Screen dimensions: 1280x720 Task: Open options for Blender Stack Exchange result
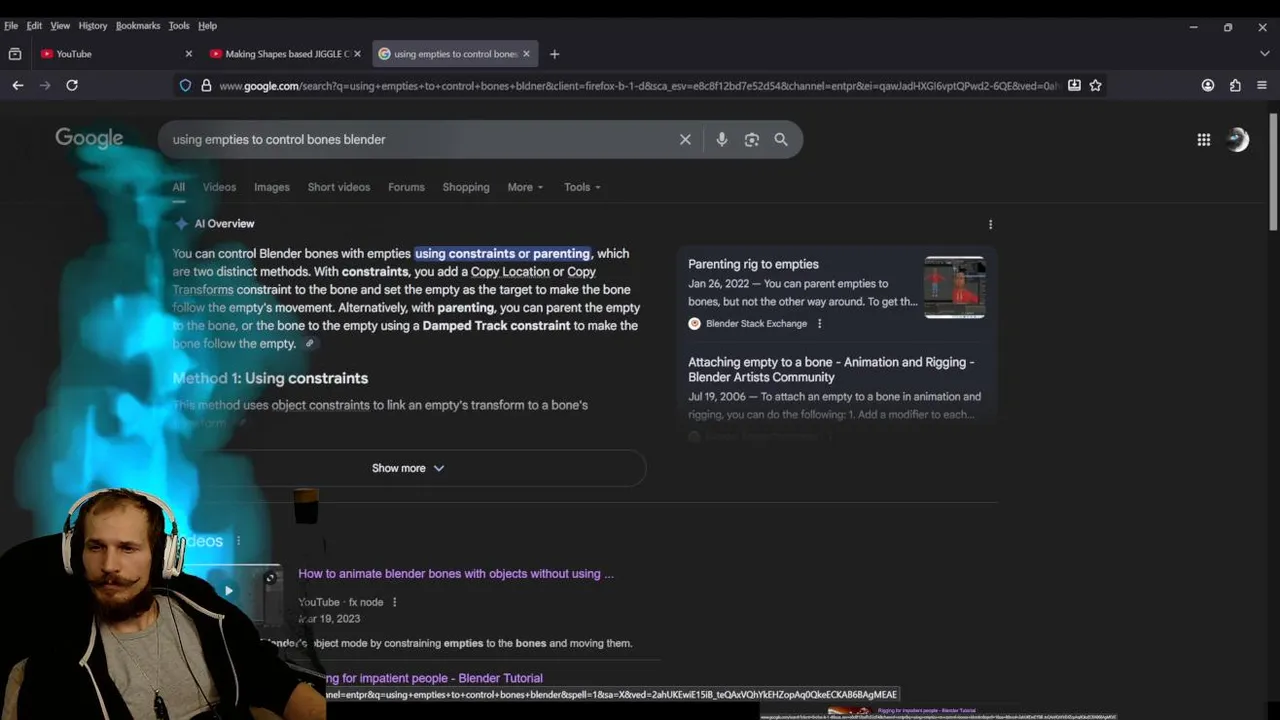pyautogui.click(x=819, y=324)
